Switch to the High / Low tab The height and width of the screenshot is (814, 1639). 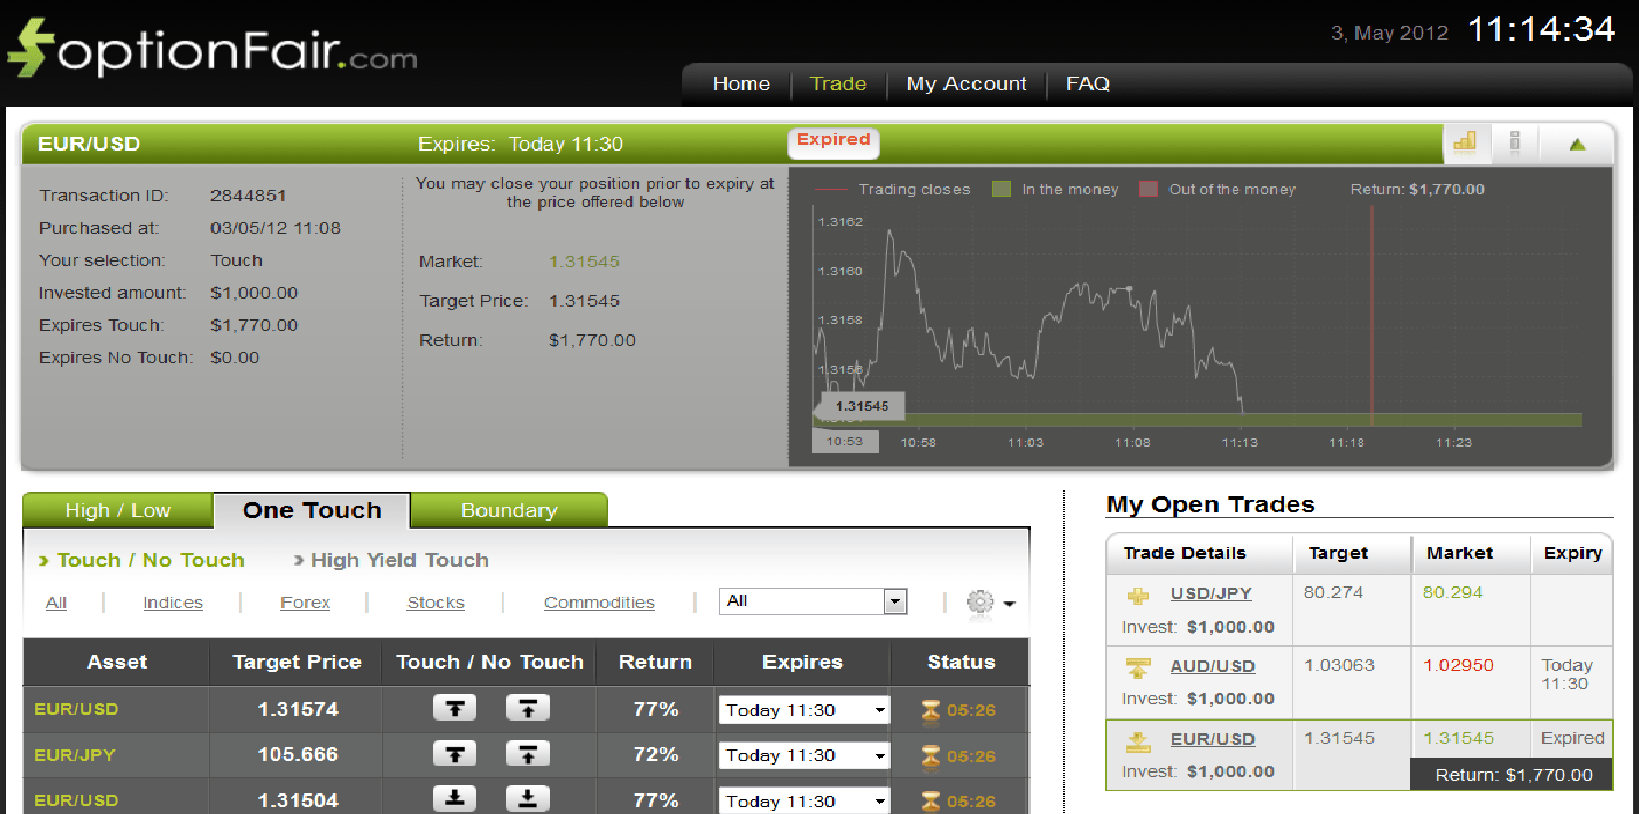click(x=118, y=510)
